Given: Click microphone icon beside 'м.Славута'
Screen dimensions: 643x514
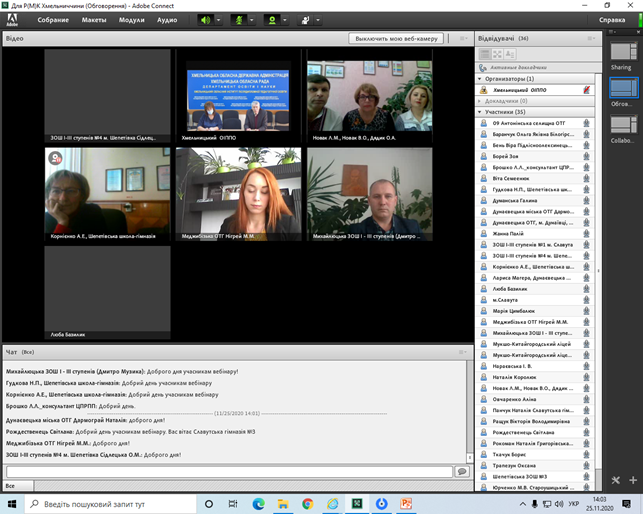Looking at the screenshot, I should pos(586,300).
